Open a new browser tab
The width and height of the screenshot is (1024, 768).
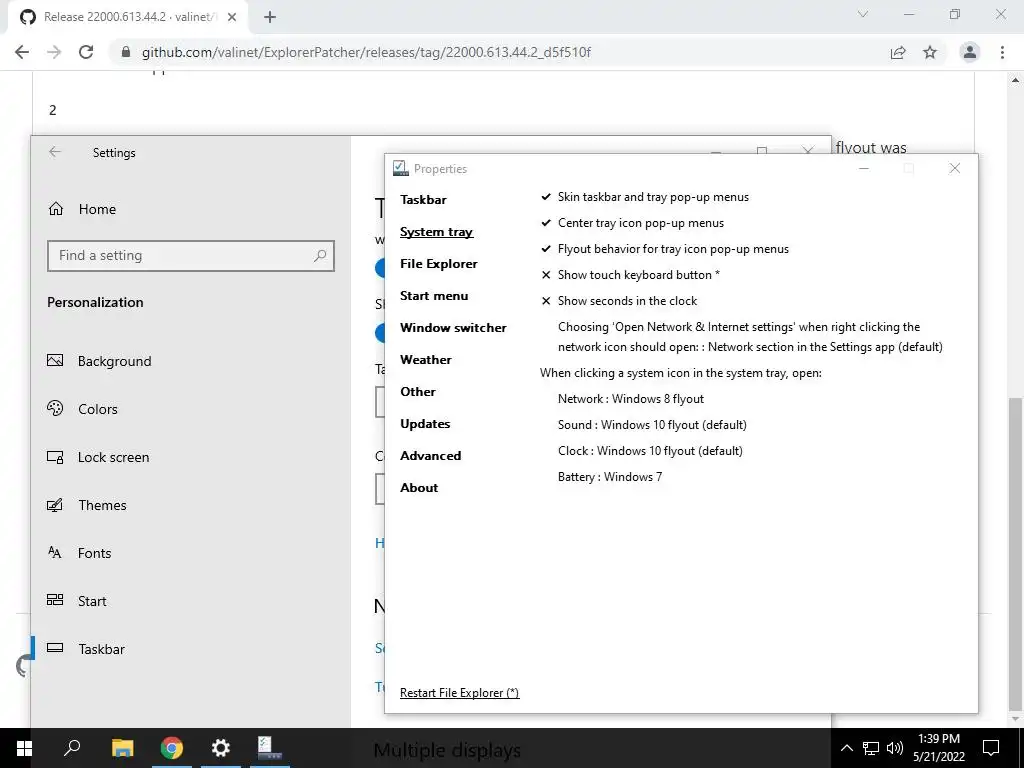pyautogui.click(x=270, y=17)
